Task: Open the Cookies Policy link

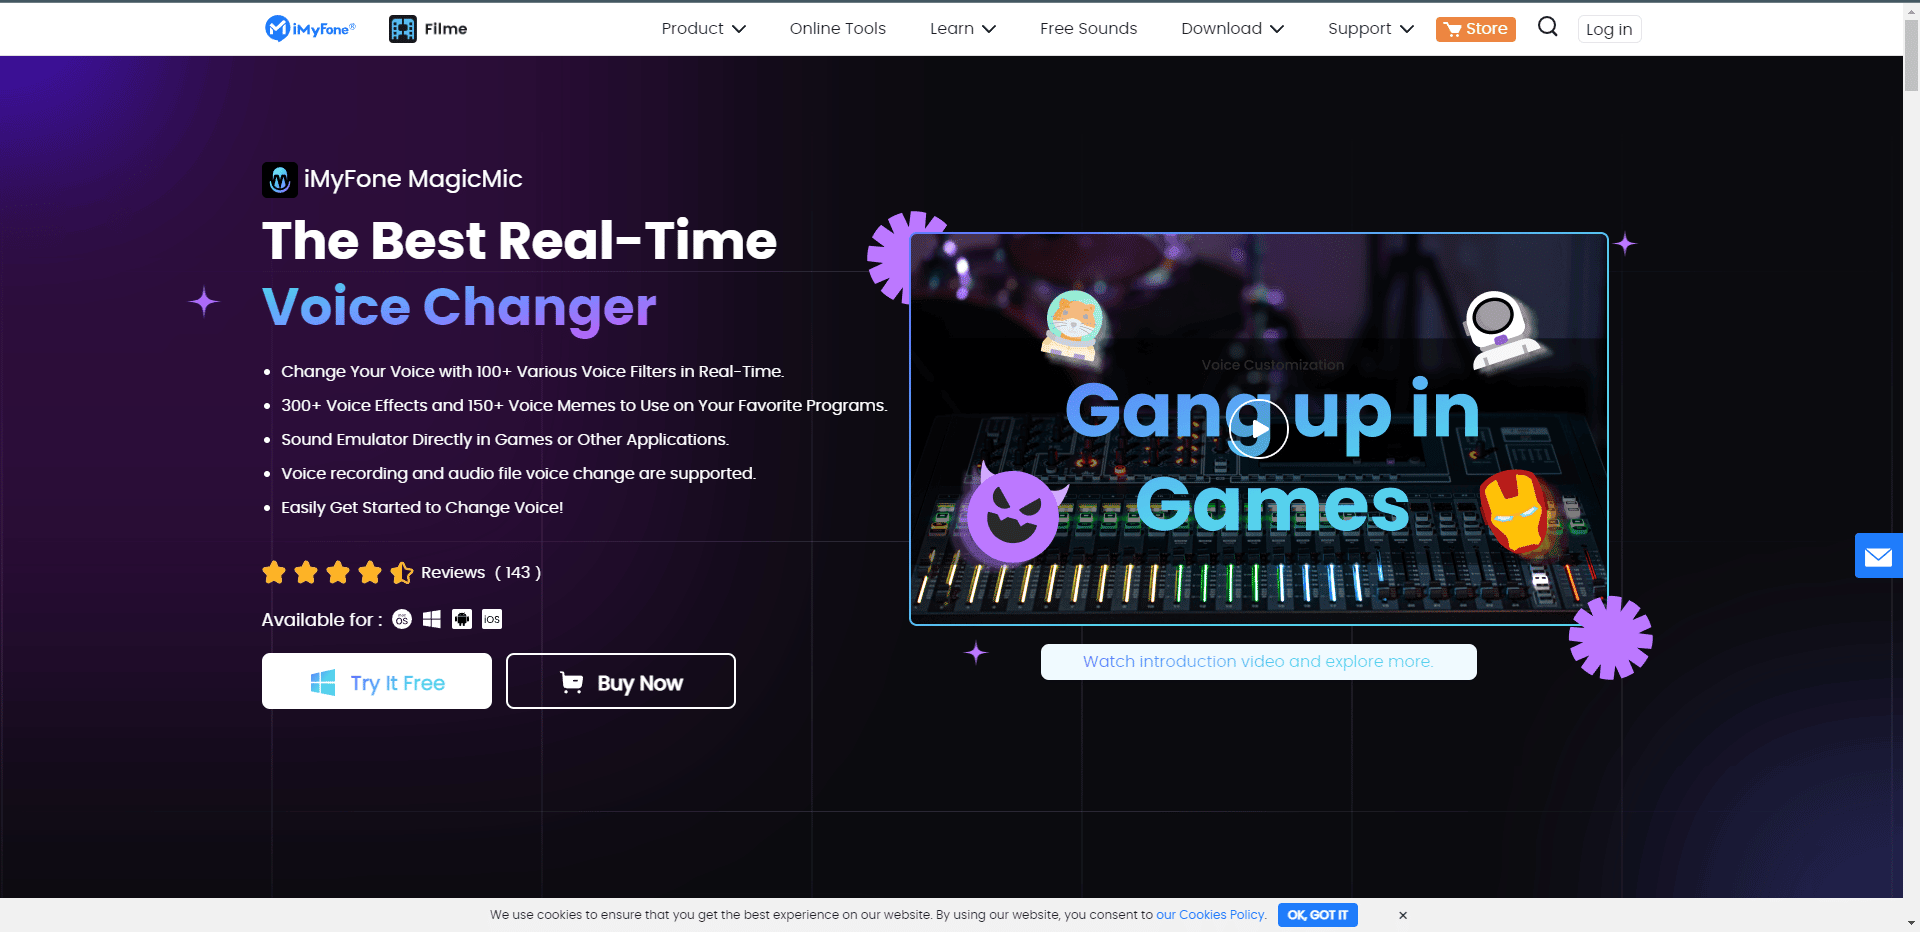Action: pyautogui.click(x=1210, y=915)
